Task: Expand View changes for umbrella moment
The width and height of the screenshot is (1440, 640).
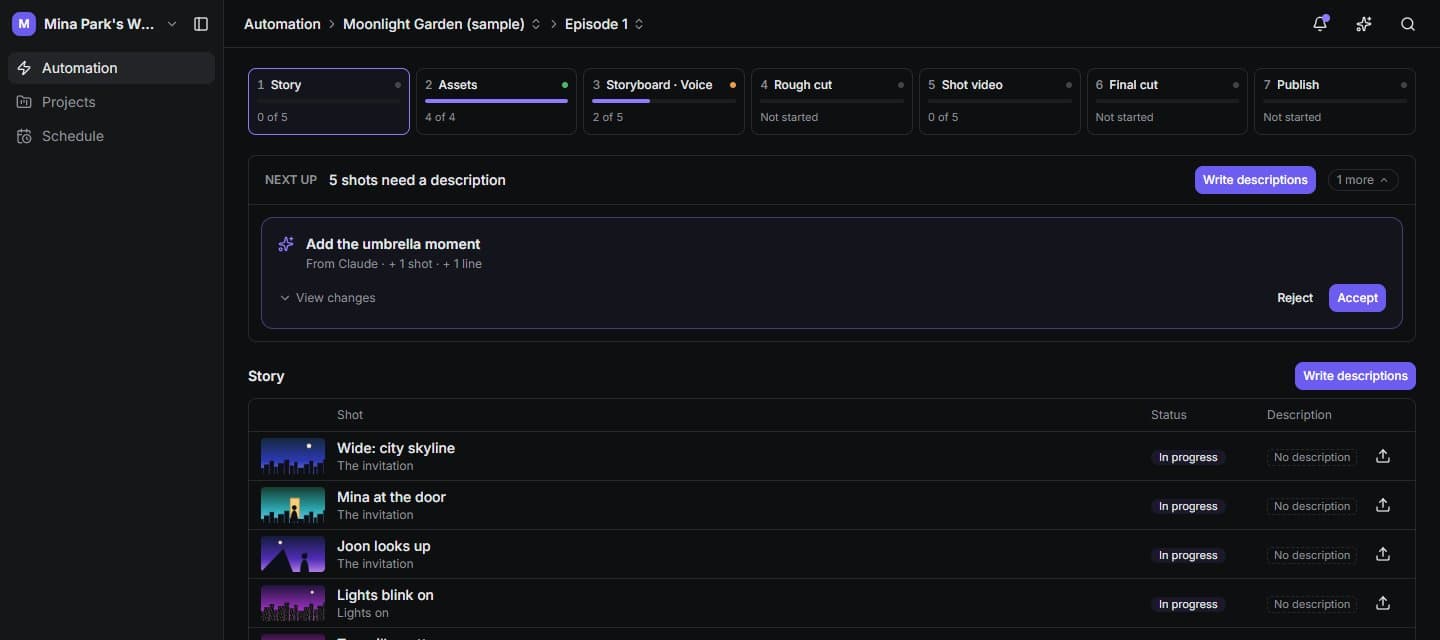Action: (x=328, y=298)
